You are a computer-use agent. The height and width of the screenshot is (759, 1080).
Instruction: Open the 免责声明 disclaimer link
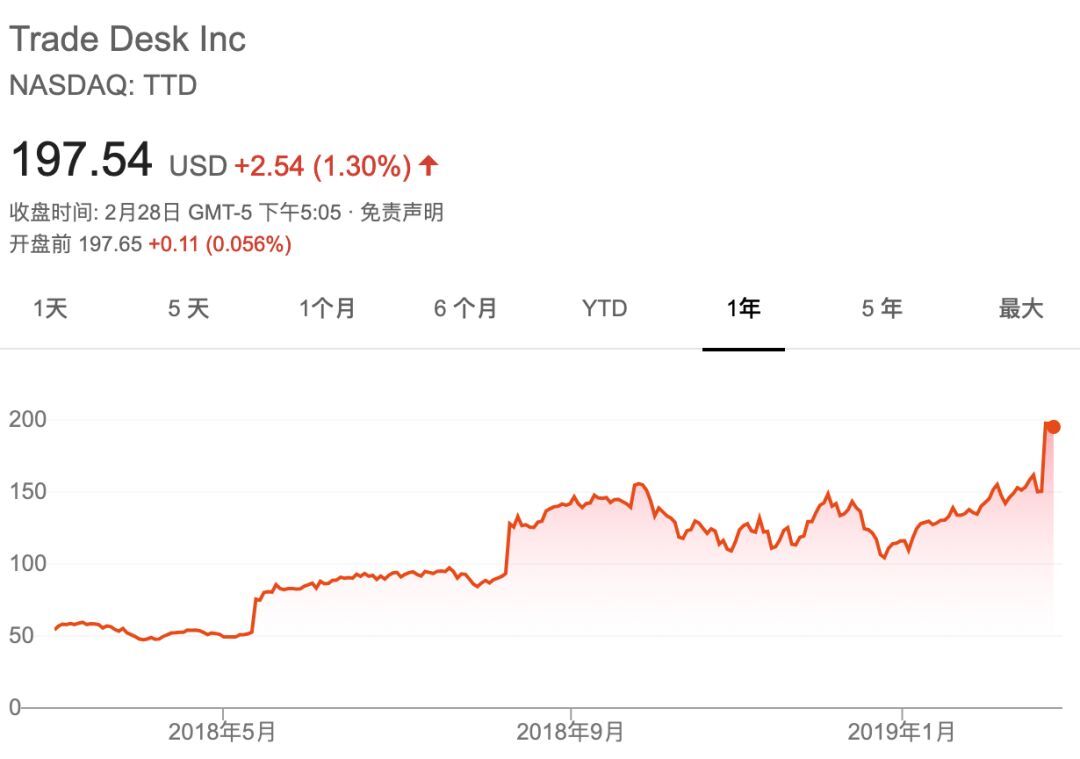[402, 212]
